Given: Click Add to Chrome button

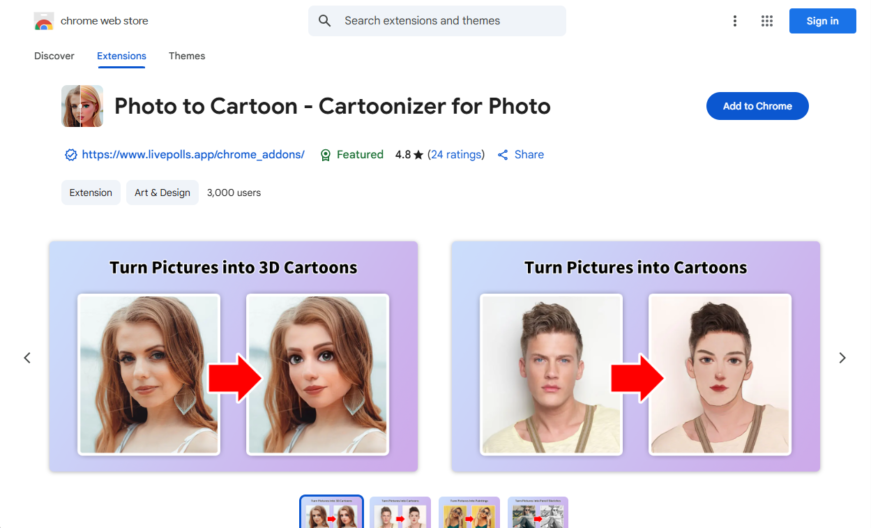Looking at the screenshot, I should tap(757, 106).
